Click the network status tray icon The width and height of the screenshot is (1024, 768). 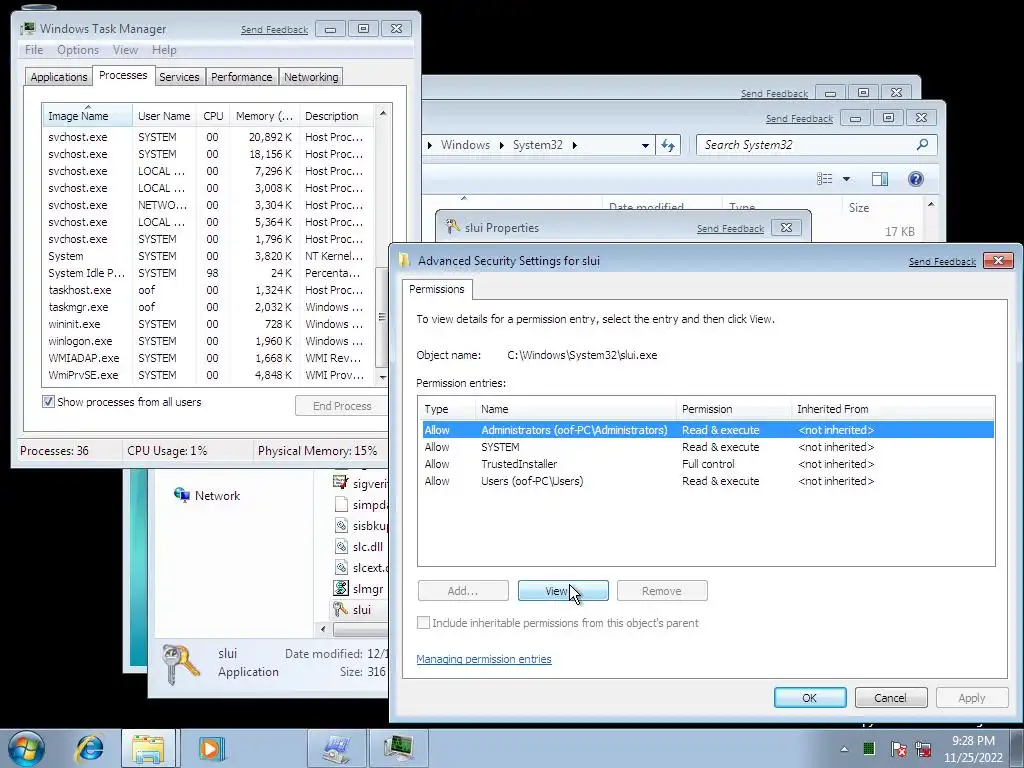click(923, 749)
